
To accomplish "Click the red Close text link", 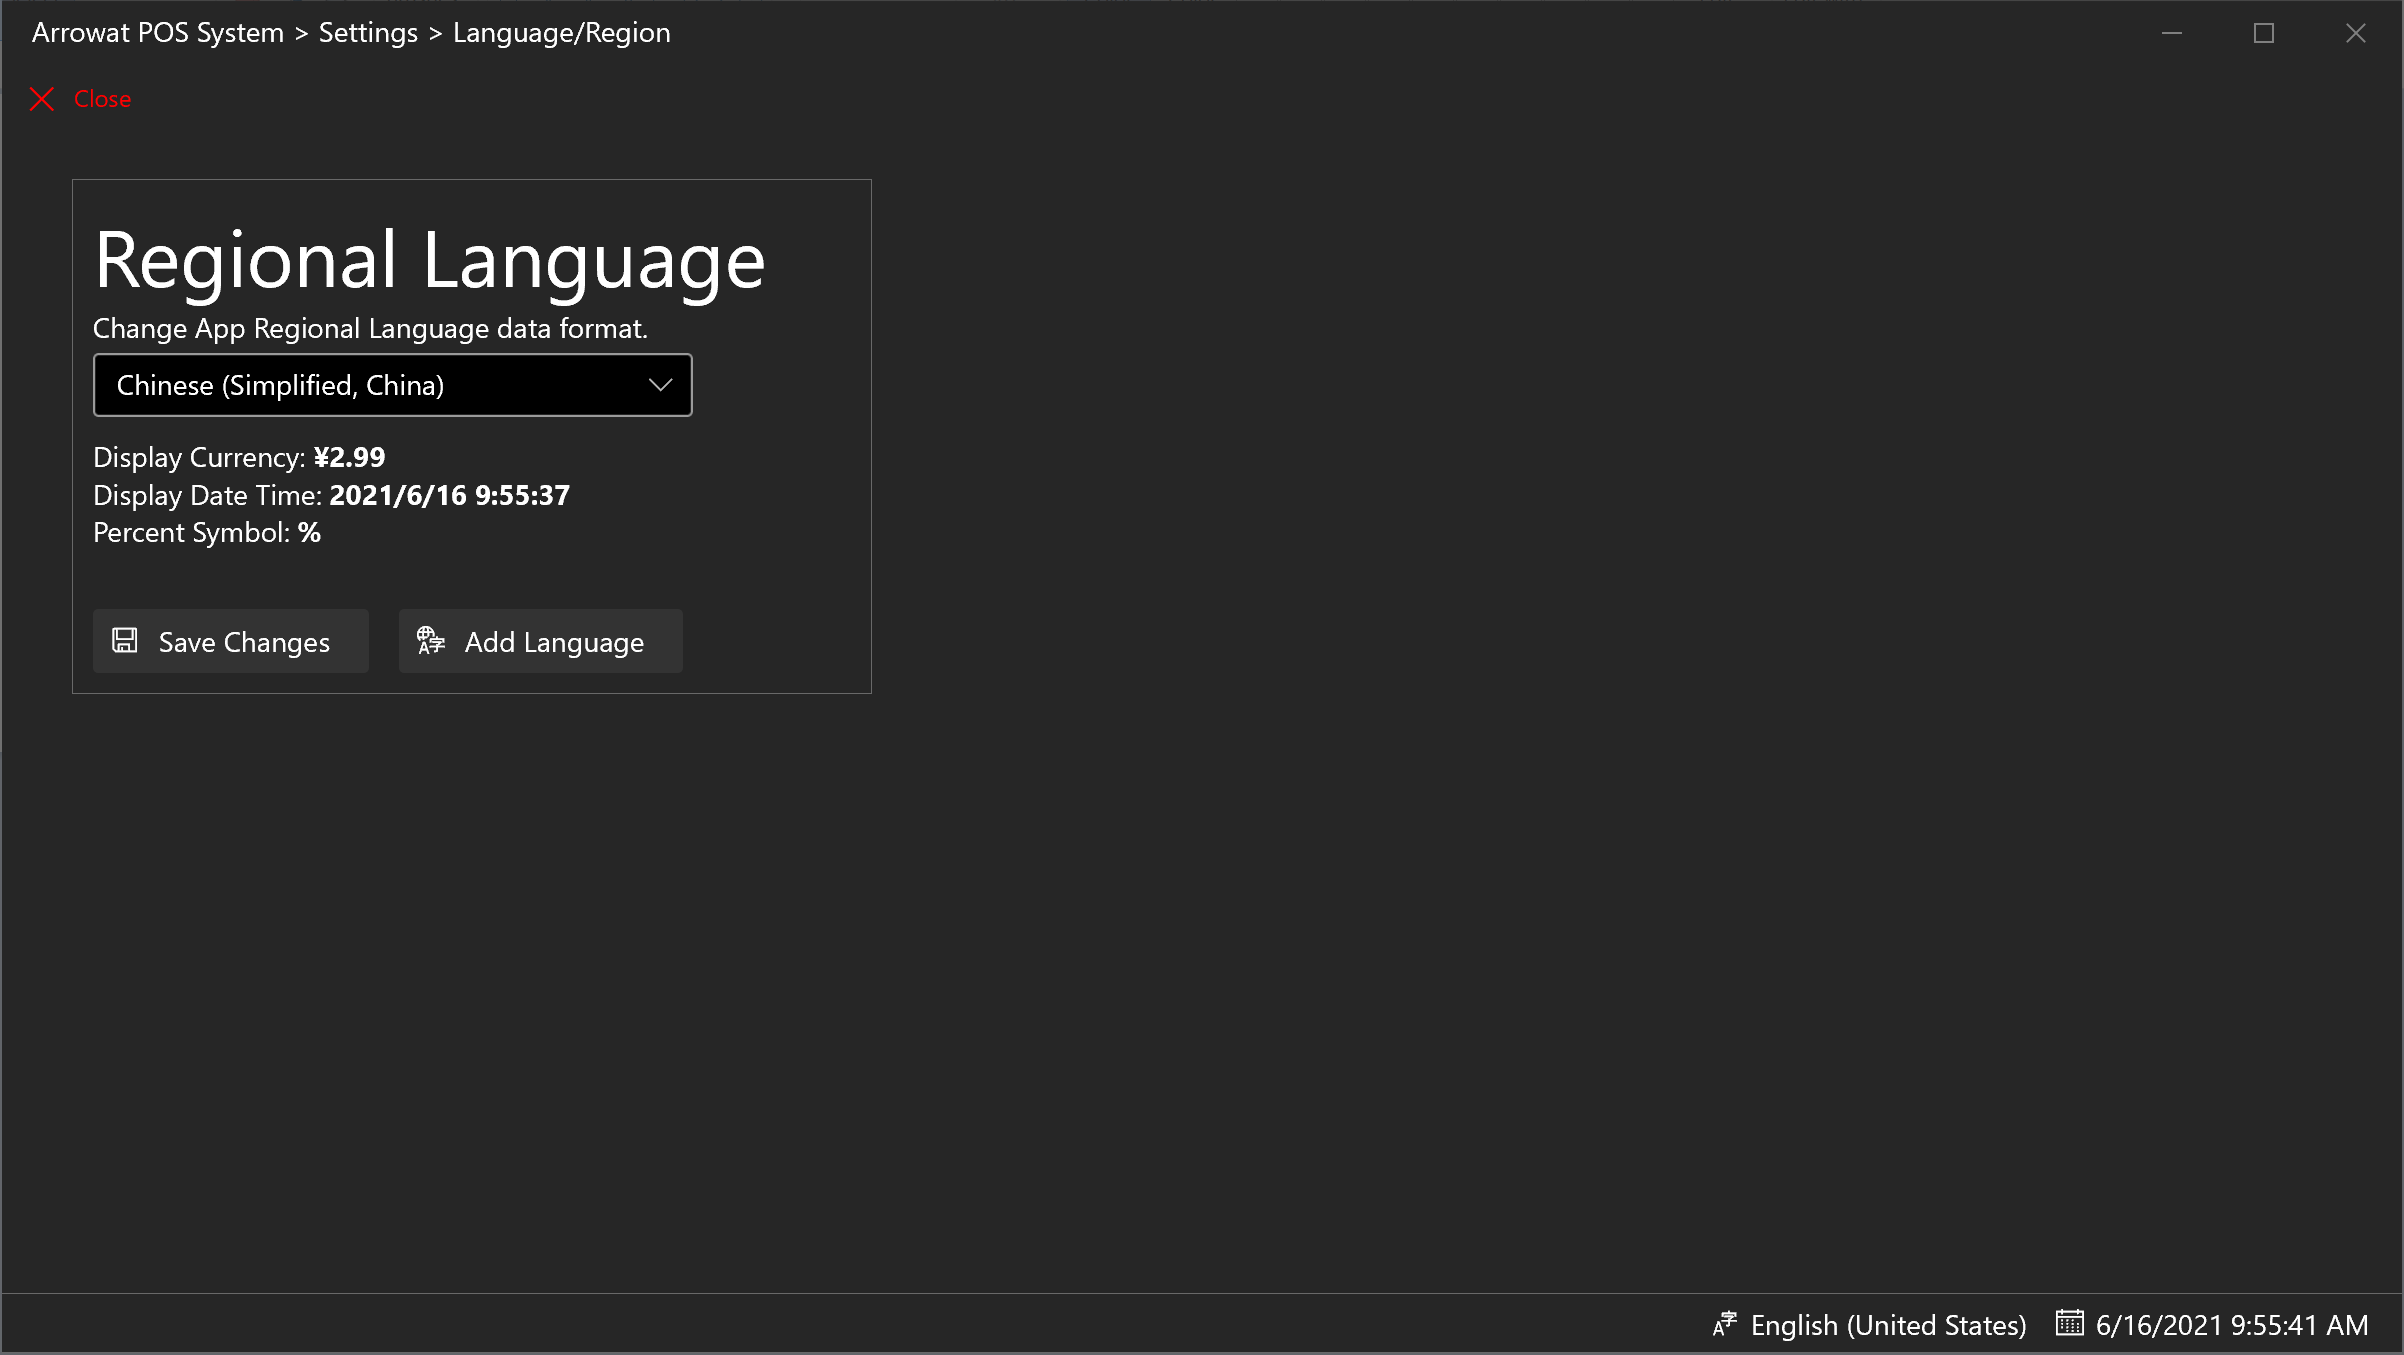I will 102,99.
